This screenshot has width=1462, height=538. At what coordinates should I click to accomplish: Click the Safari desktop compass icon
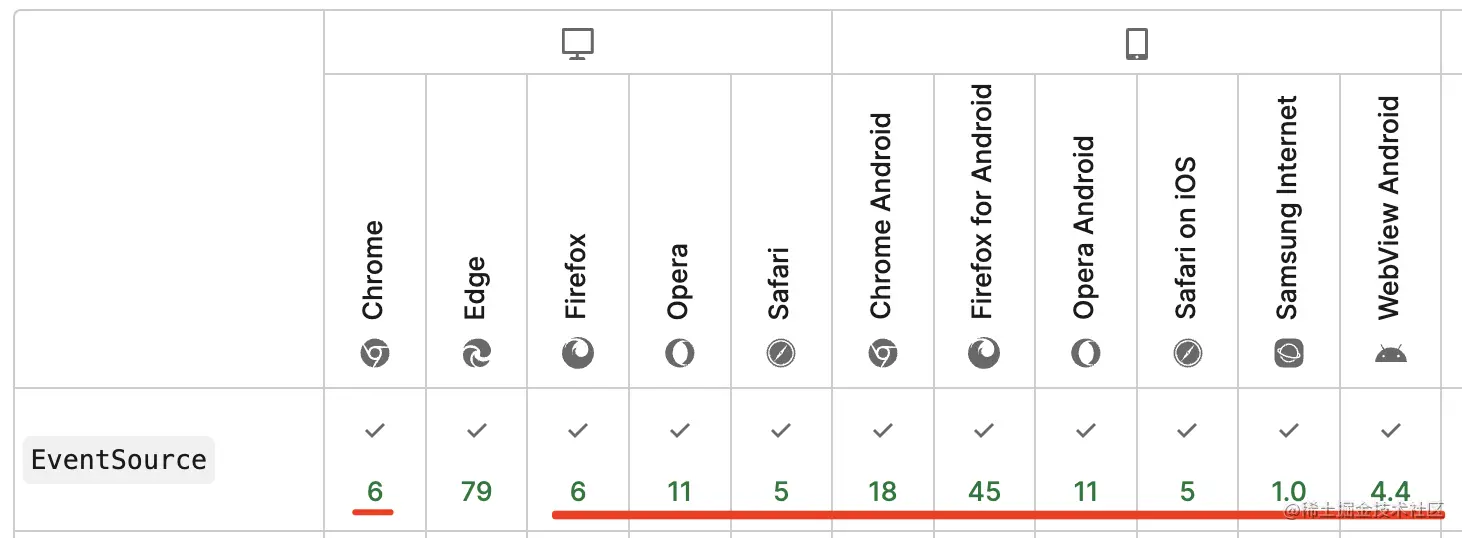click(781, 353)
